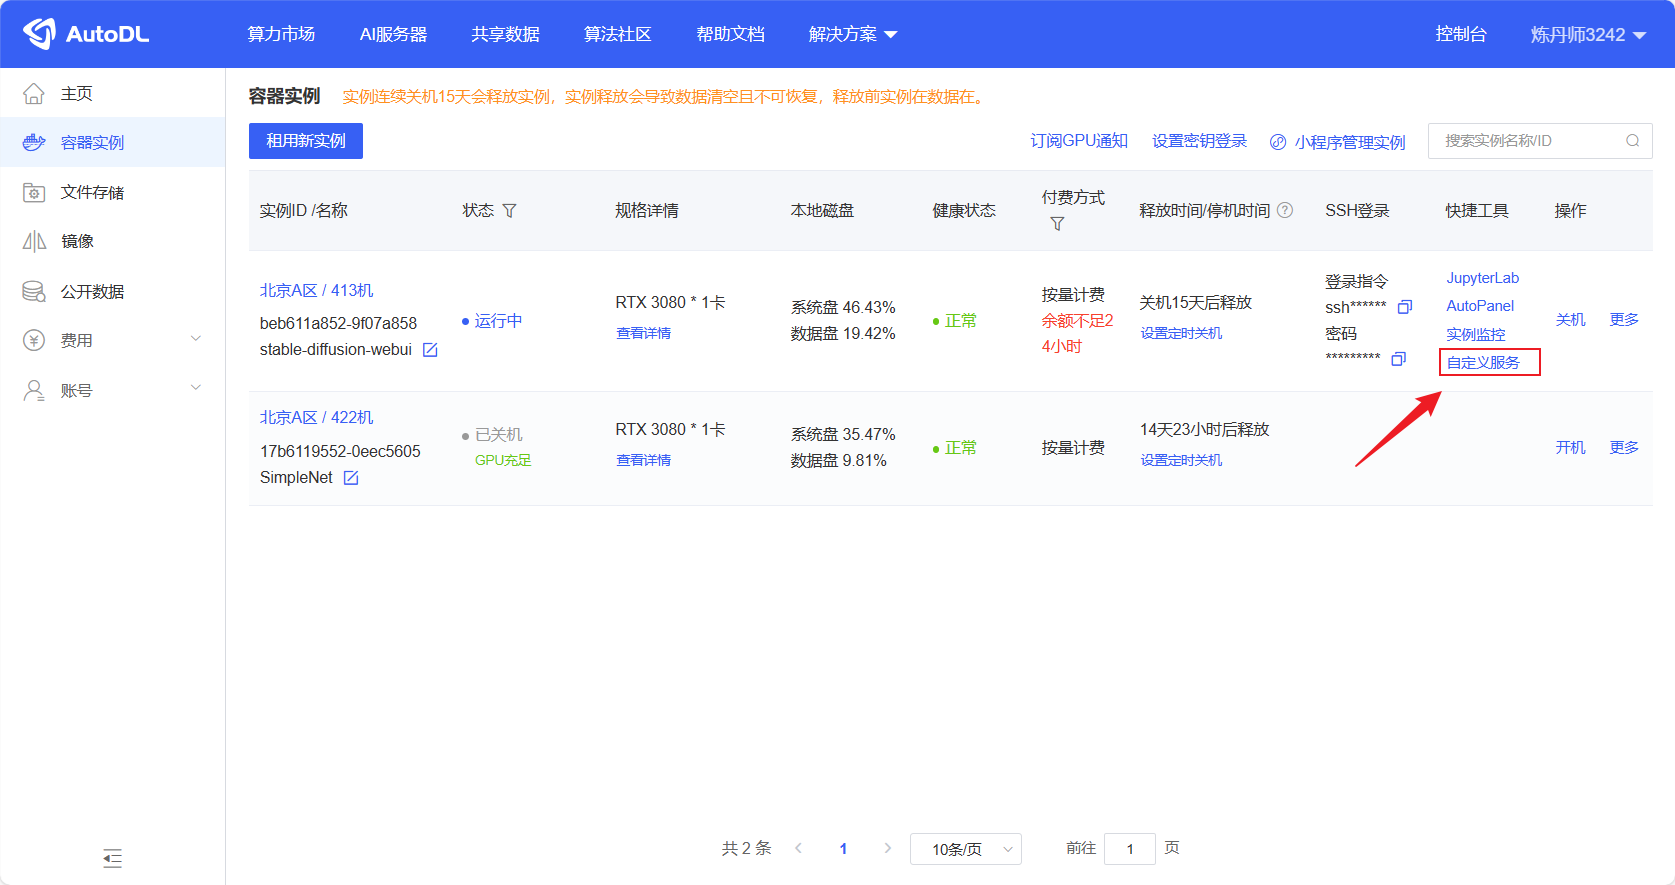Go to previous page arrow
The height and width of the screenshot is (885, 1675).
[798, 848]
